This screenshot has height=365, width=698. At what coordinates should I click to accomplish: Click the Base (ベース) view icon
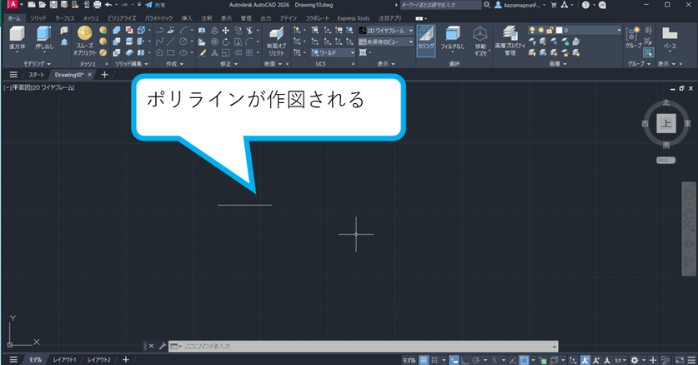670,34
